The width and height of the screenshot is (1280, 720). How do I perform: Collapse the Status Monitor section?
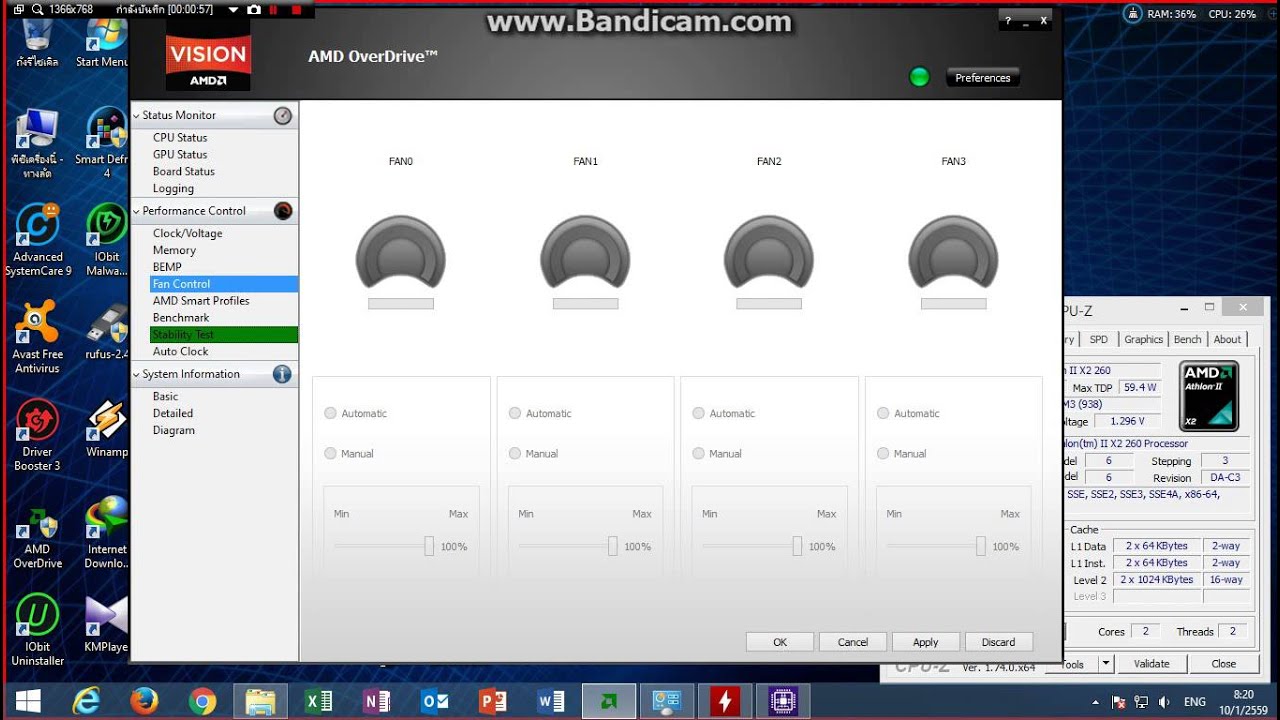[x=136, y=116]
